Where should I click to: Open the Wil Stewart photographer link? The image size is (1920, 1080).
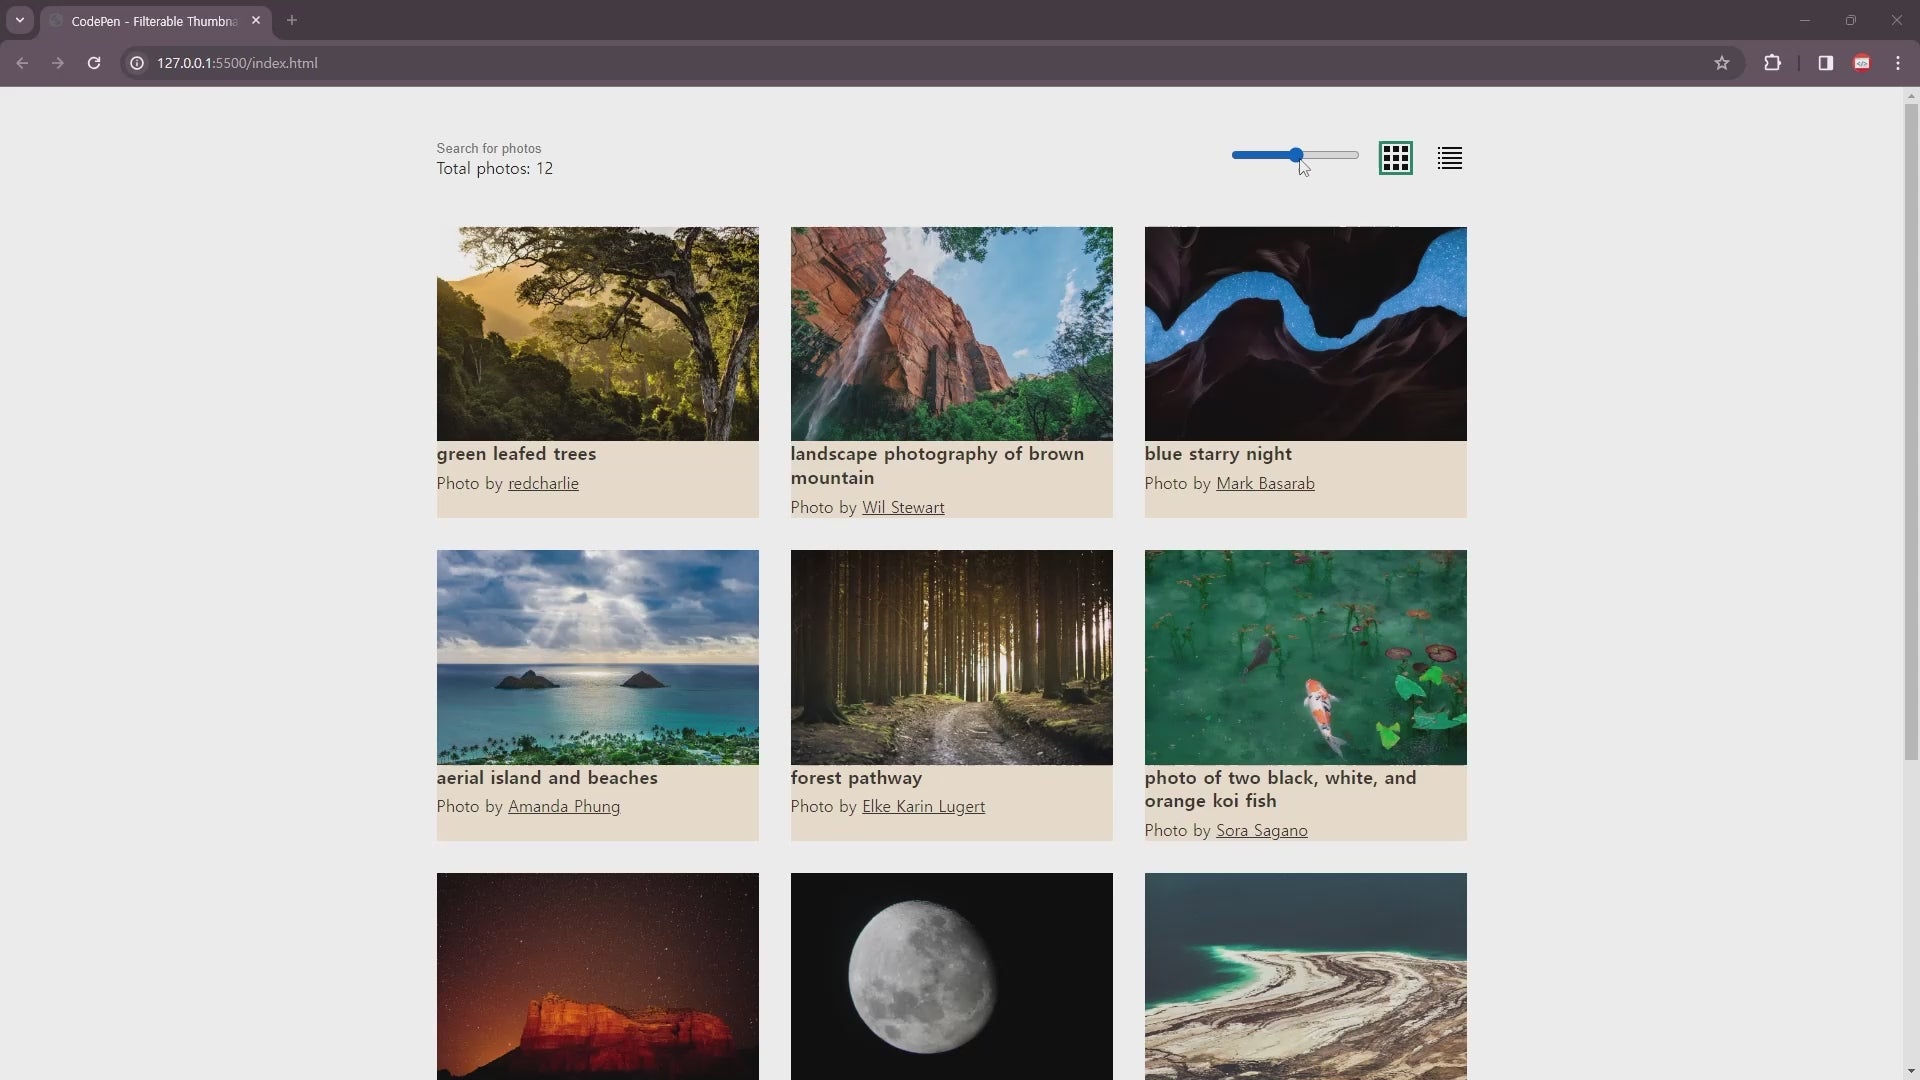pyautogui.click(x=903, y=507)
